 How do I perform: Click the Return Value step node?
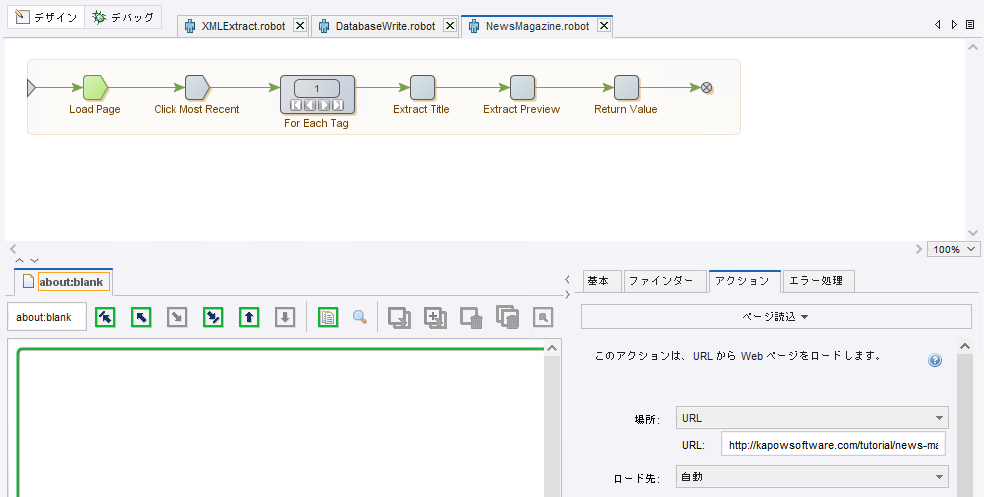[626, 88]
